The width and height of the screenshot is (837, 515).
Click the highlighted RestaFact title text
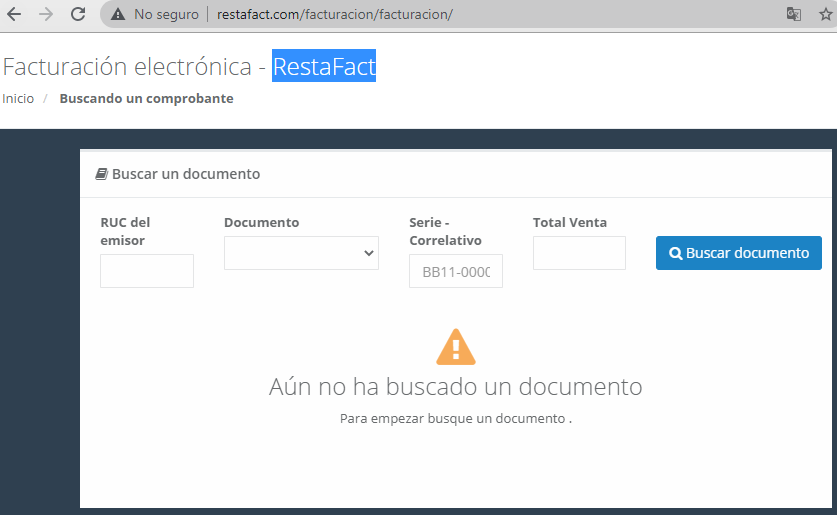click(324, 66)
